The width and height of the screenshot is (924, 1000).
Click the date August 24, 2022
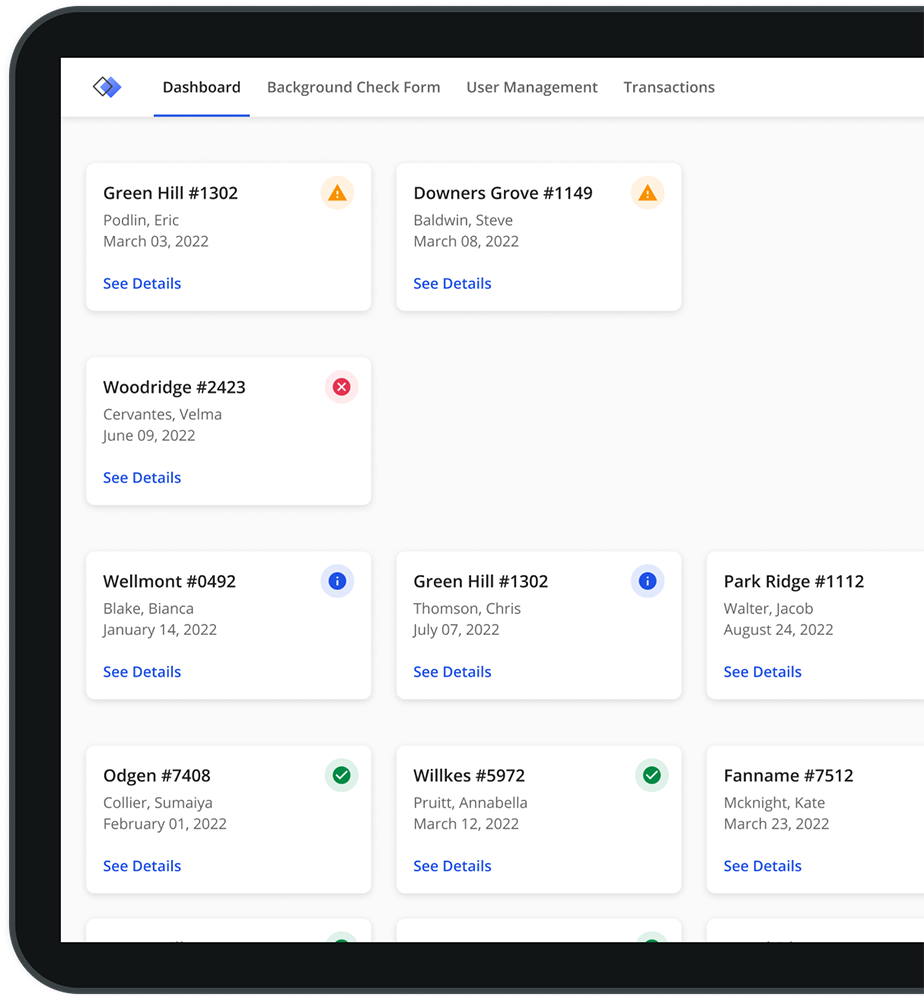pos(779,629)
